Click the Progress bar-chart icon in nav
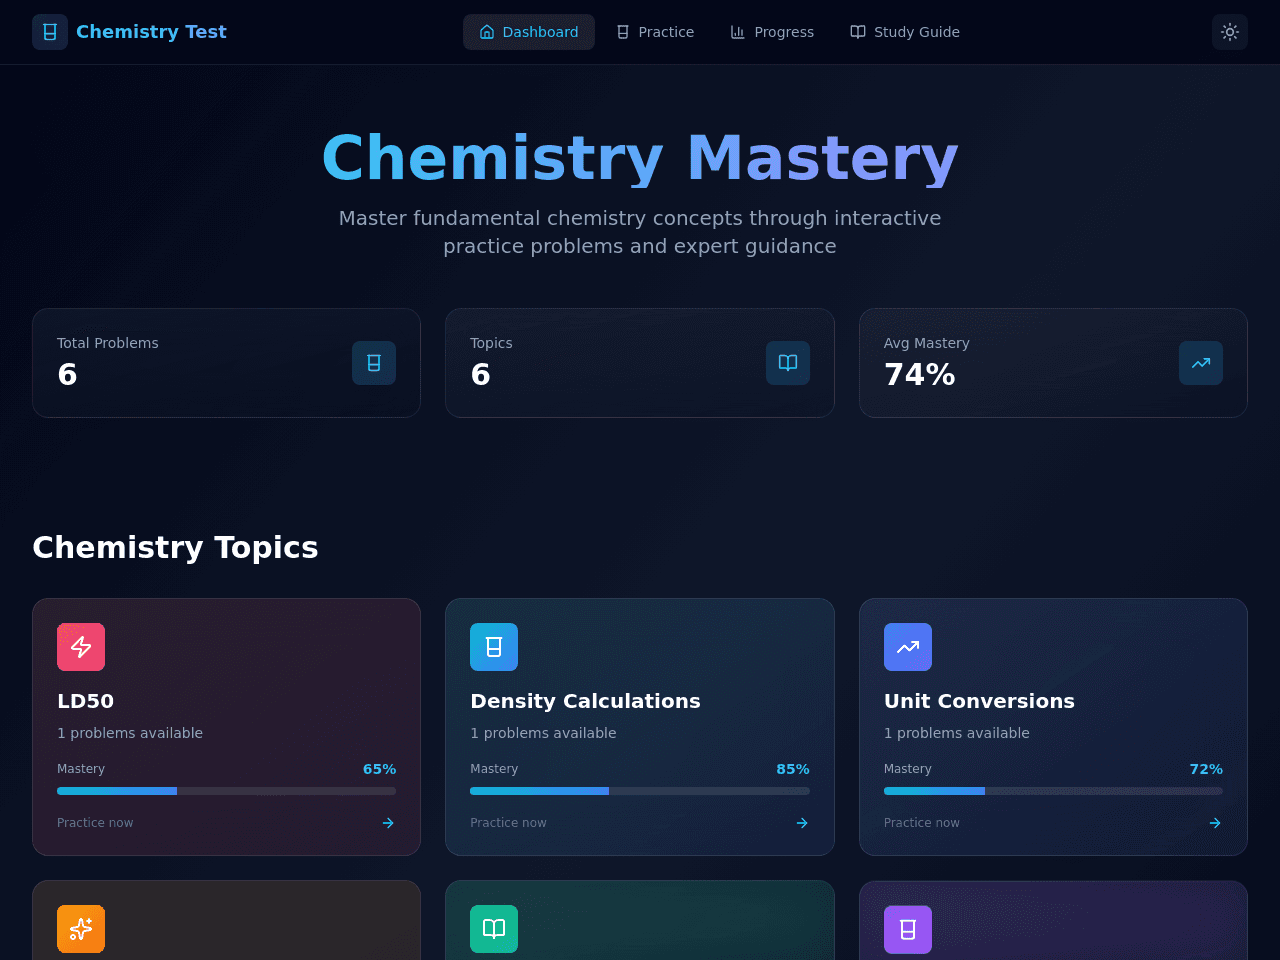This screenshot has height=960, width=1280. point(738,32)
